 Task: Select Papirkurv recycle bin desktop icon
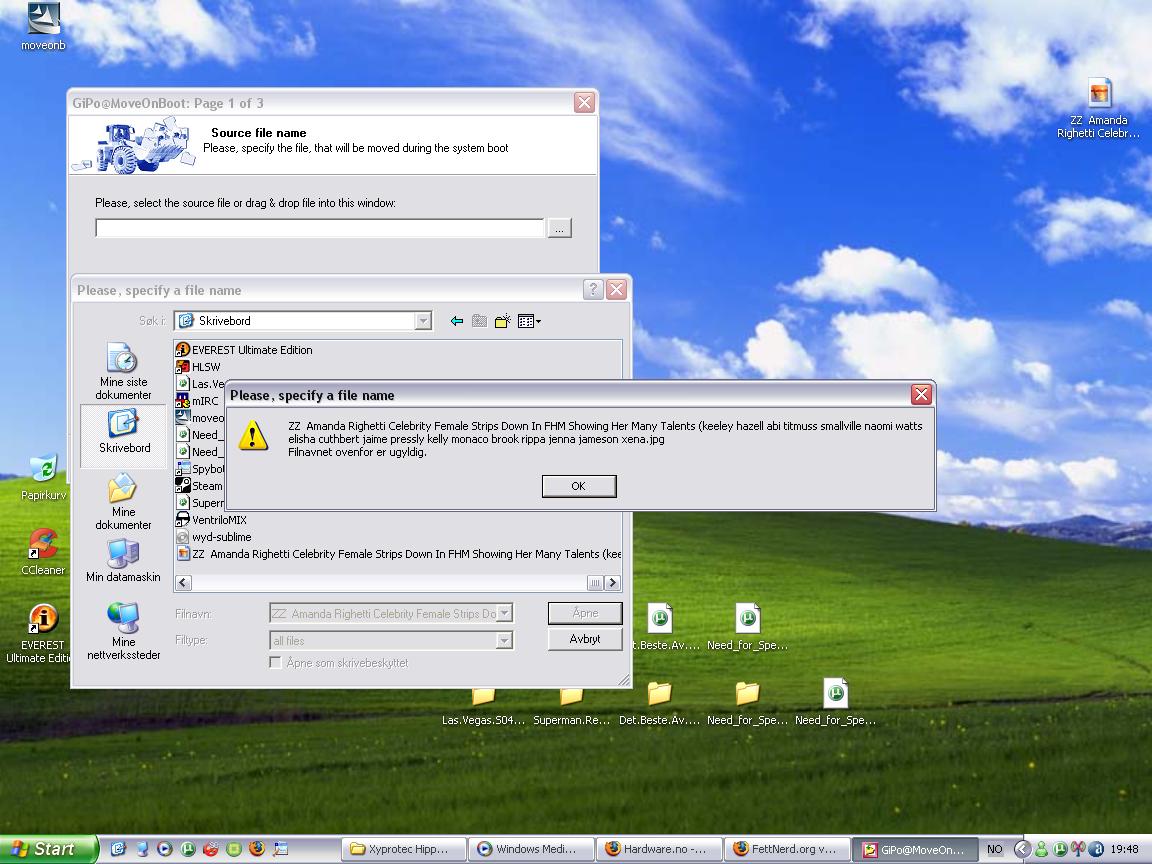[43, 478]
